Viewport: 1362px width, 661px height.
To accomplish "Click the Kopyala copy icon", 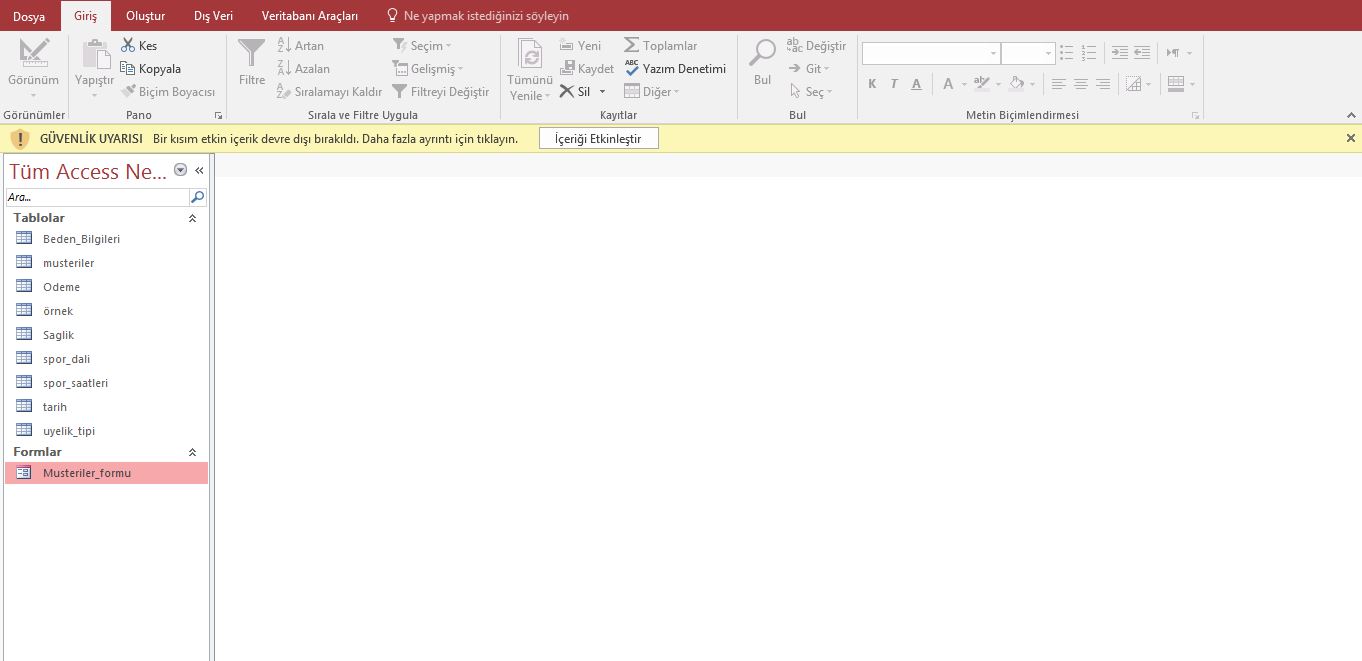I will pos(128,69).
